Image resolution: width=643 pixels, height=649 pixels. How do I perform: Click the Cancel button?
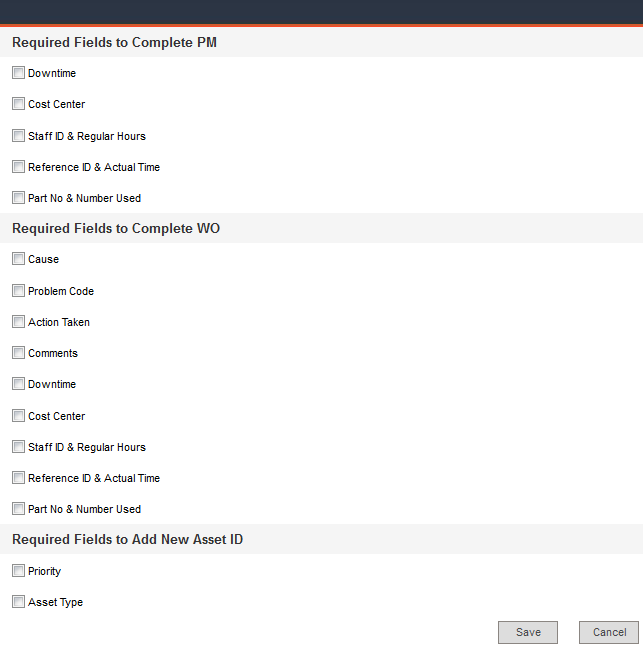point(609,632)
